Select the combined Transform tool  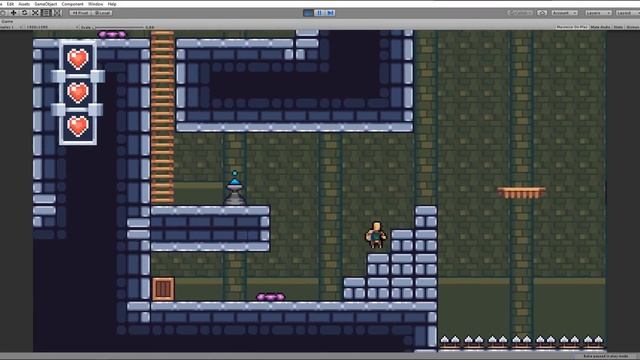[58, 13]
